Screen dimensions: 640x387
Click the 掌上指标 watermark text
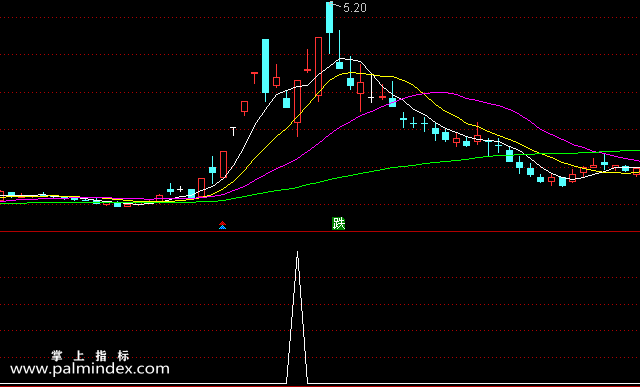pos(90,356)
